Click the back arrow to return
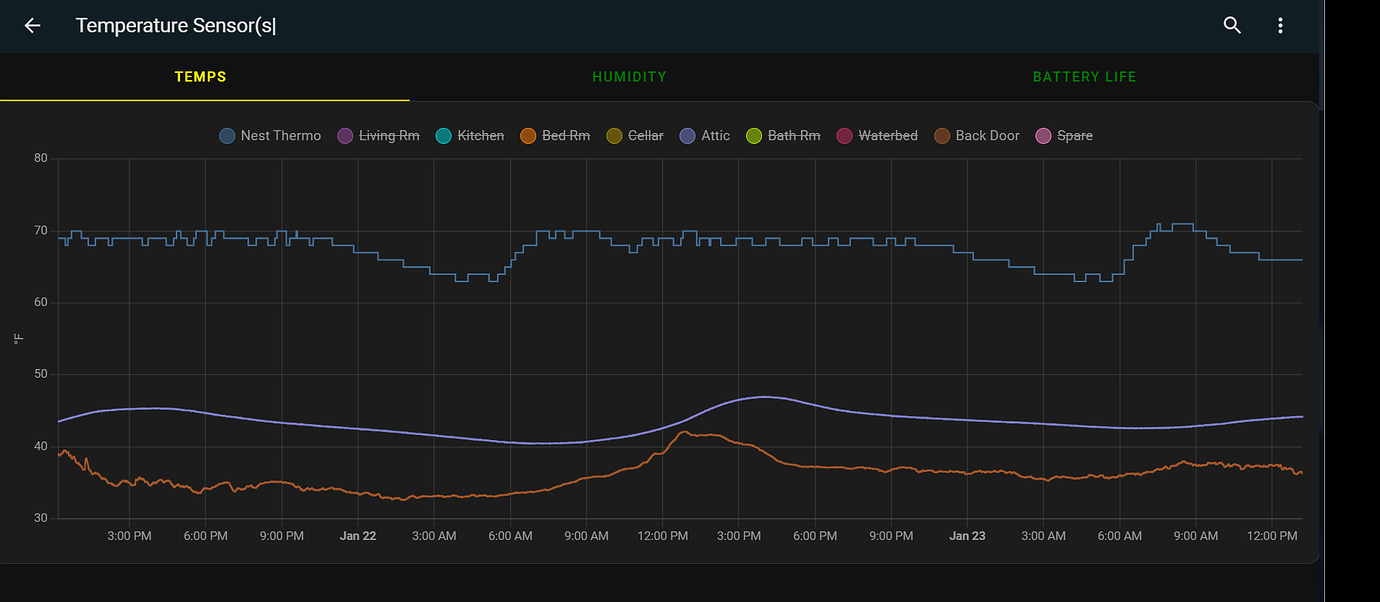This screenshot has width=1380, height=602. (31, 25)
